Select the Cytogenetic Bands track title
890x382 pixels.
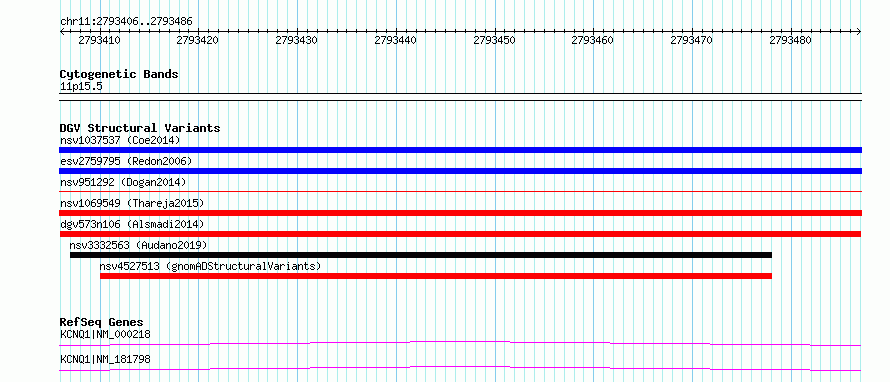click(119, 74)
